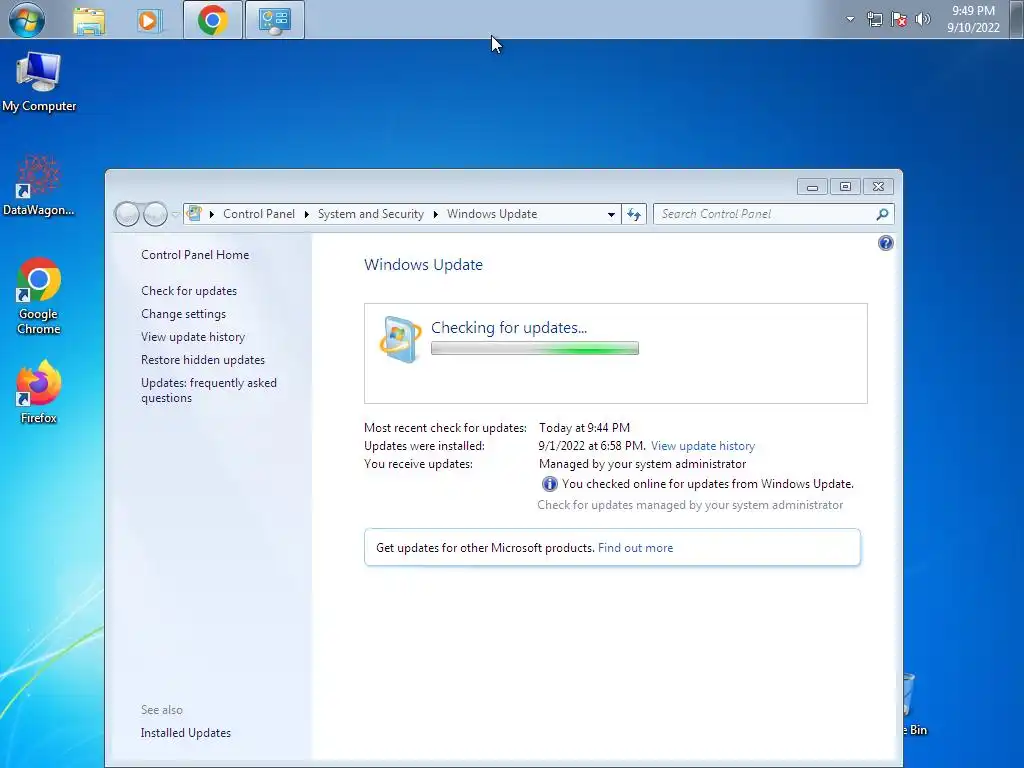
Task: Open the clock showing 9:49 PM
Action: [x=973, y=19]
